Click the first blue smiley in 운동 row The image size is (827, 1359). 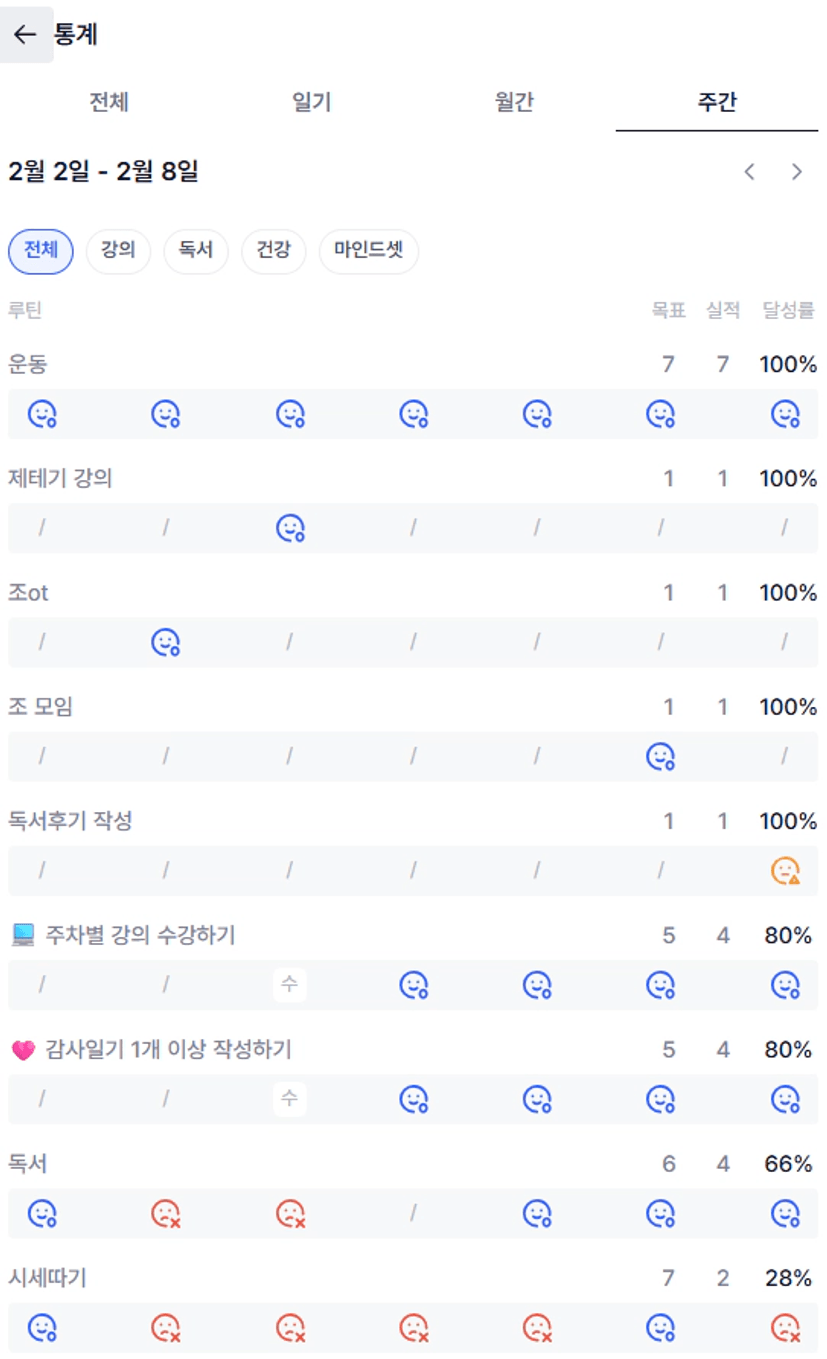(42, 414)
